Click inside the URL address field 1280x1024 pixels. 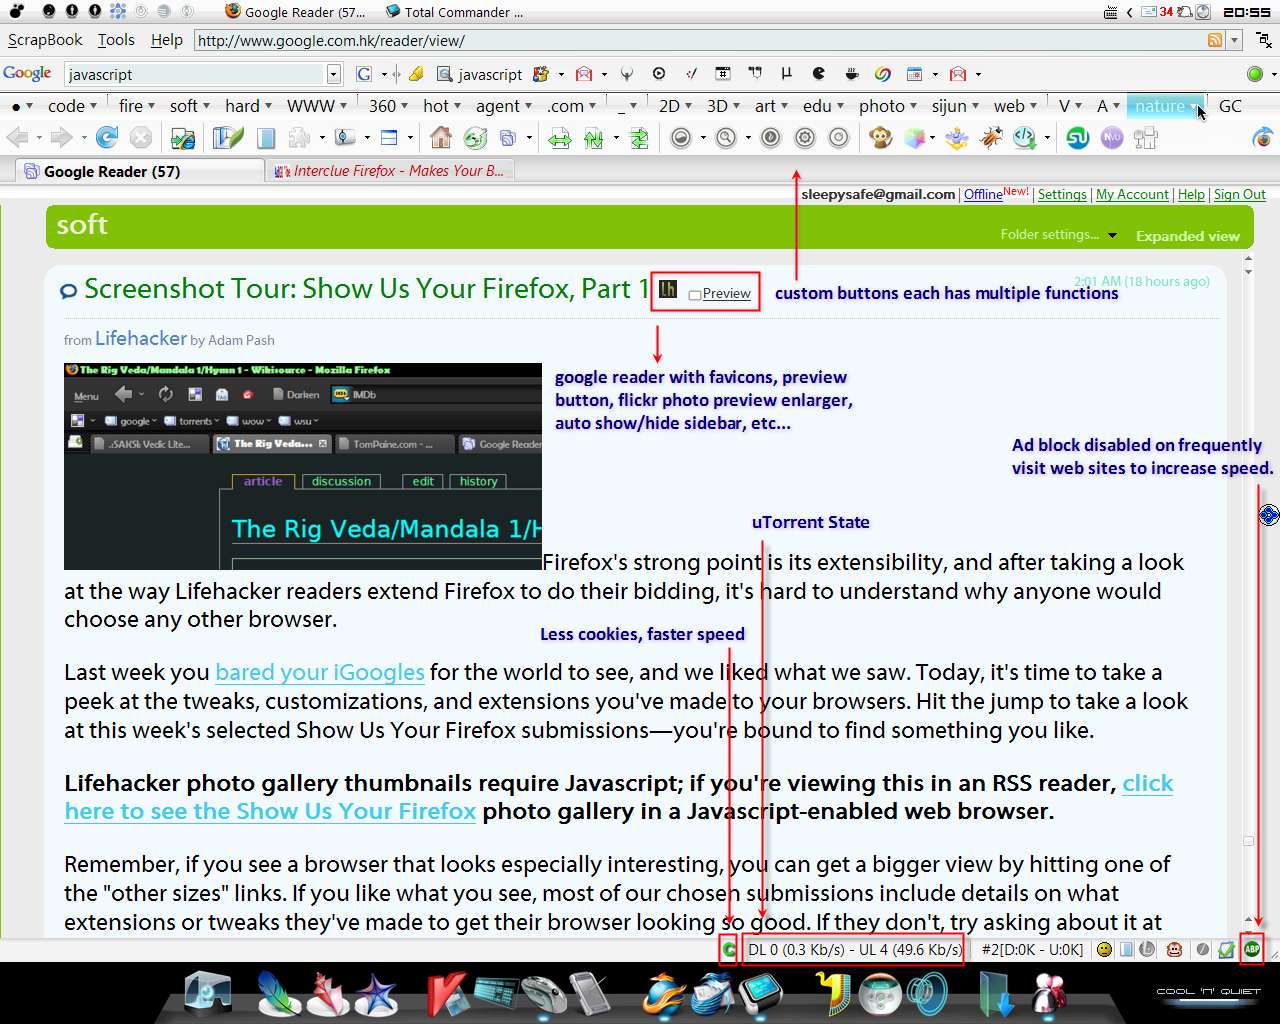[698, 40]
